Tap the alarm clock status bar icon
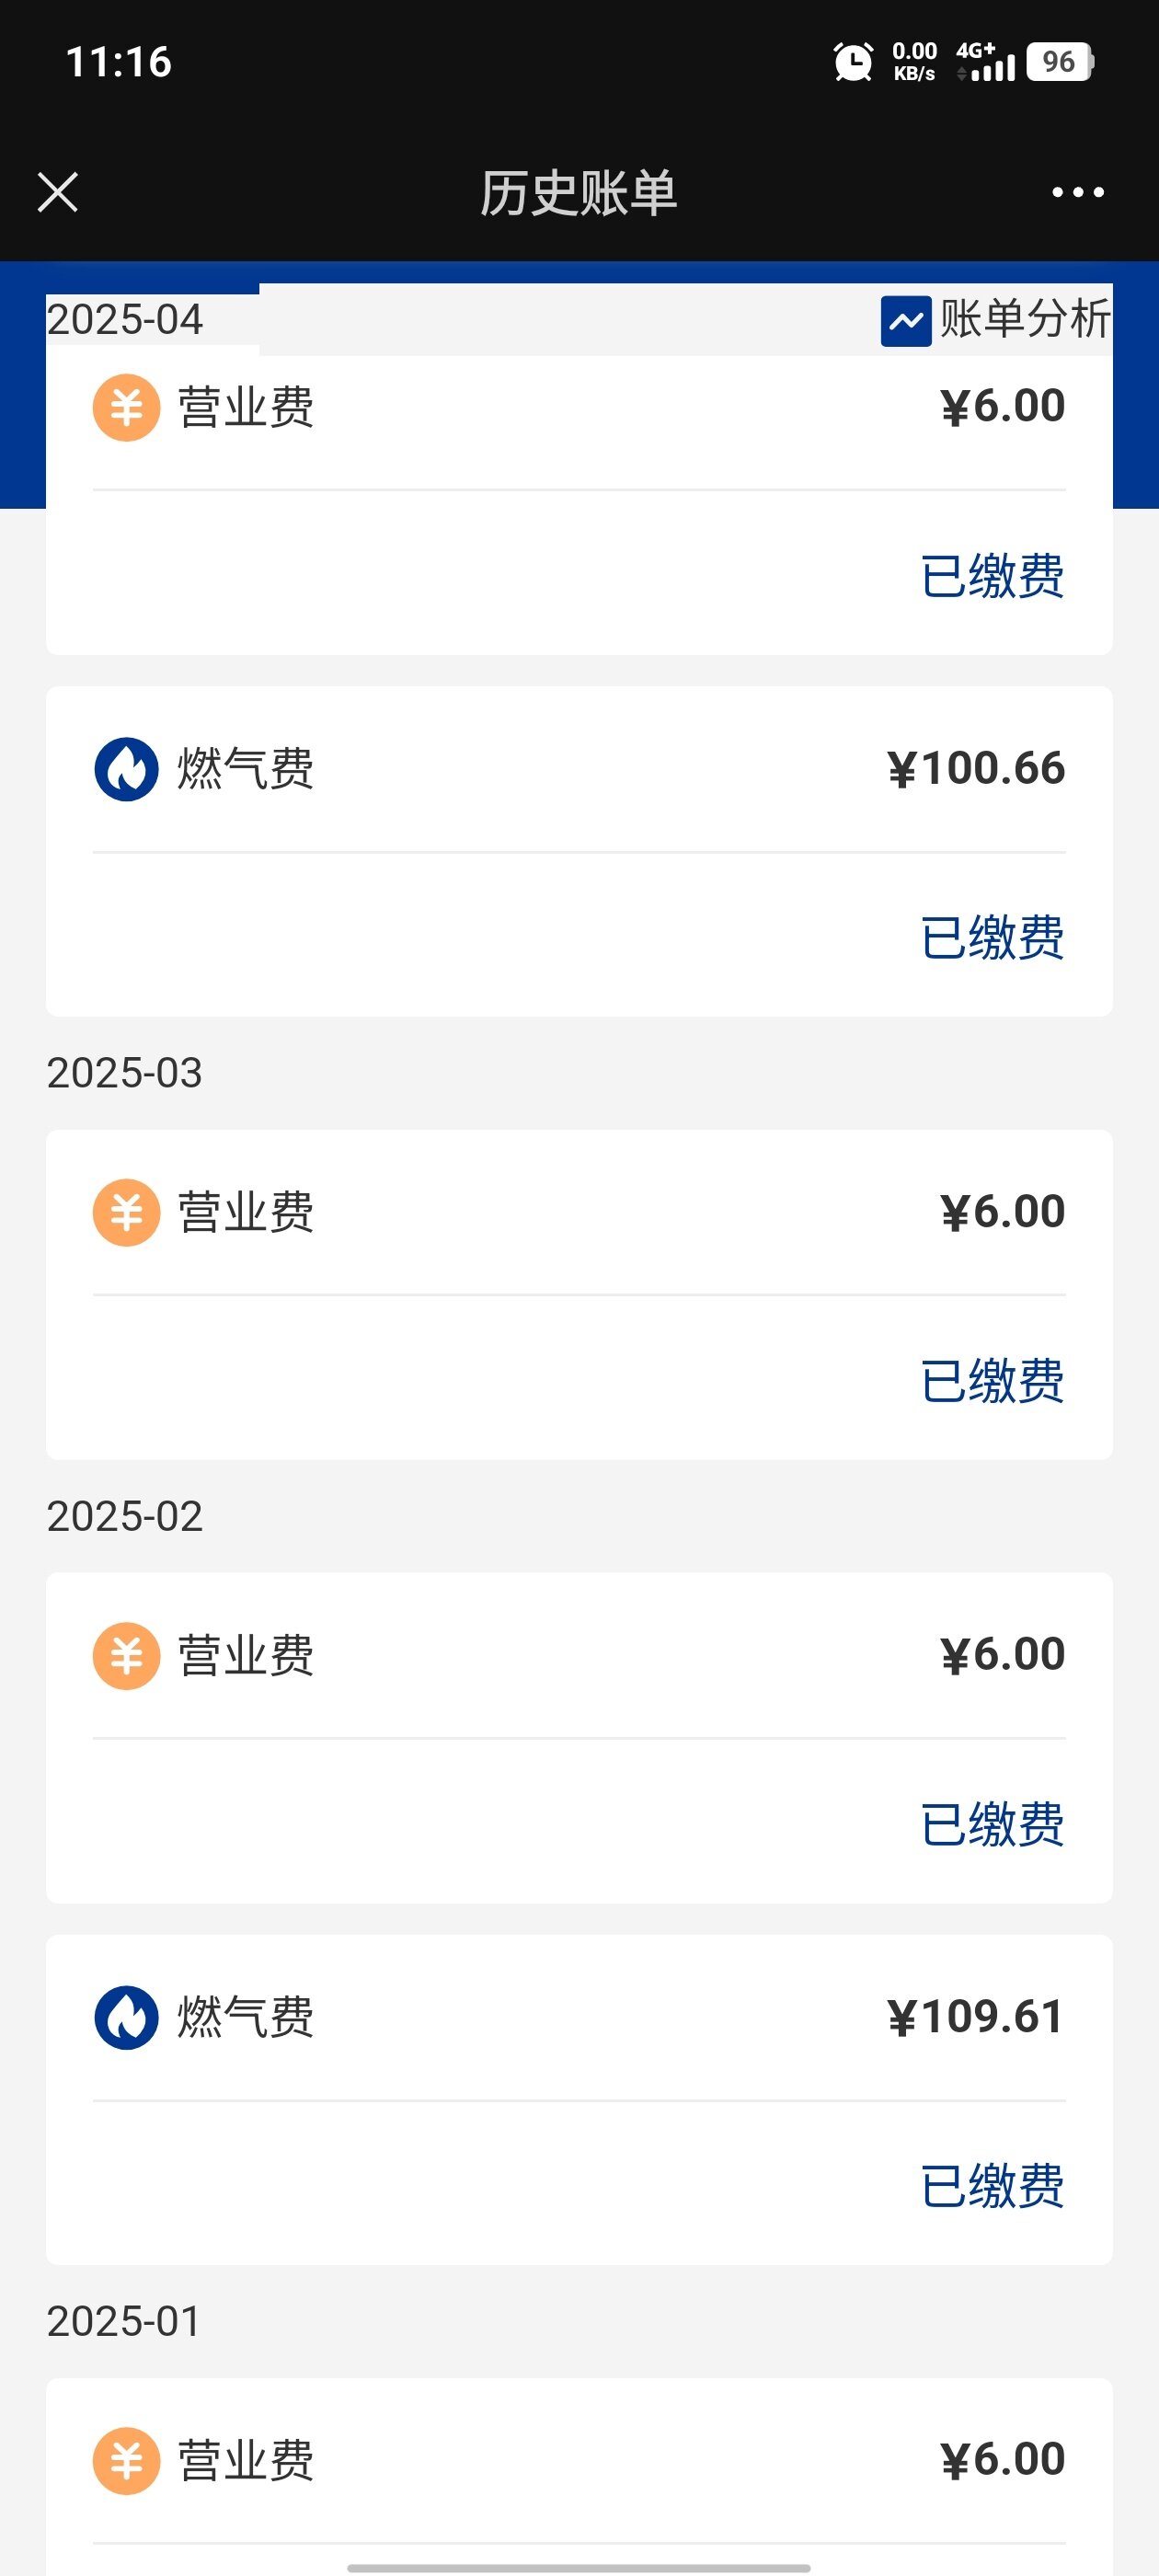 tap(853, 62)
